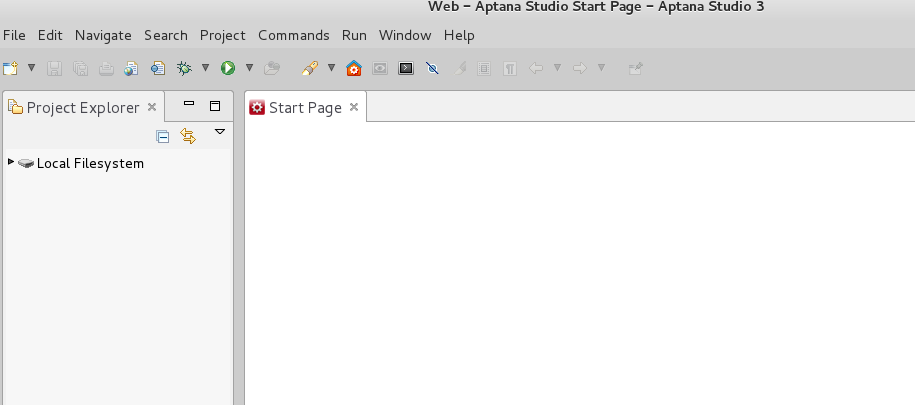The image size is (915, 405).
Task: Open the Aptana Start Page home icon
Action: (354, 68)
